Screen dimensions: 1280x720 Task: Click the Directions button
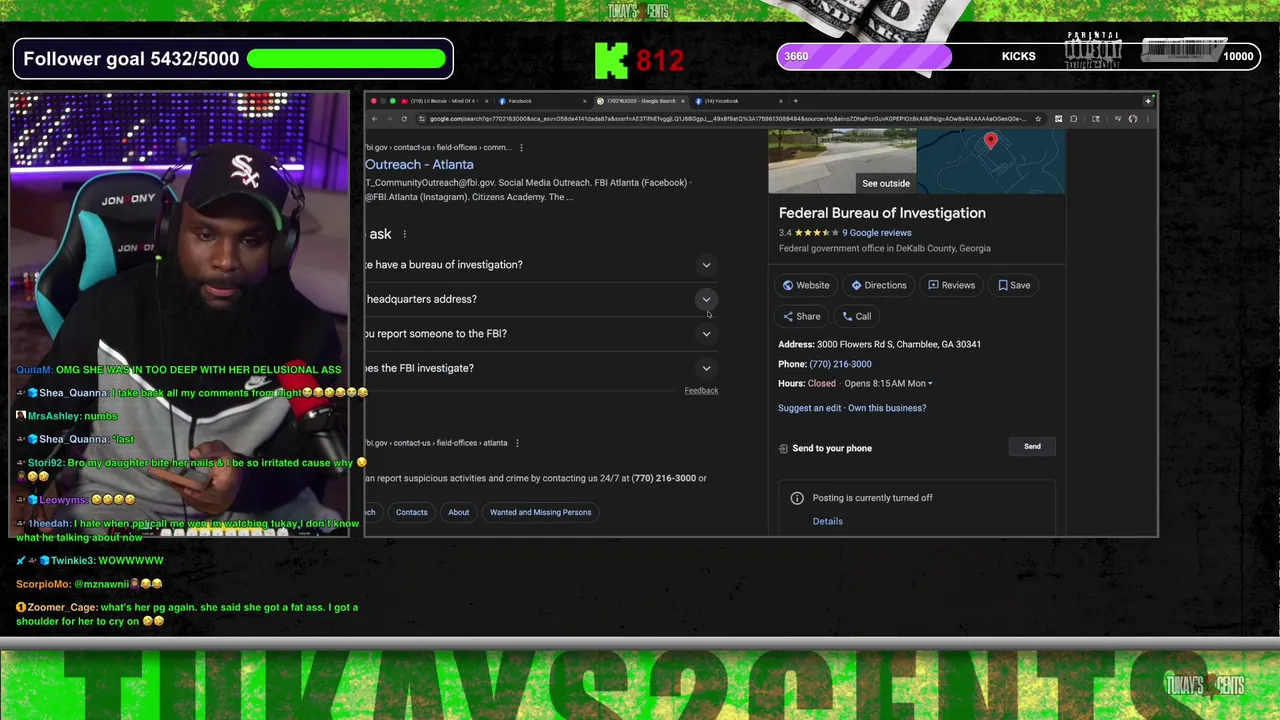(879, 285)
